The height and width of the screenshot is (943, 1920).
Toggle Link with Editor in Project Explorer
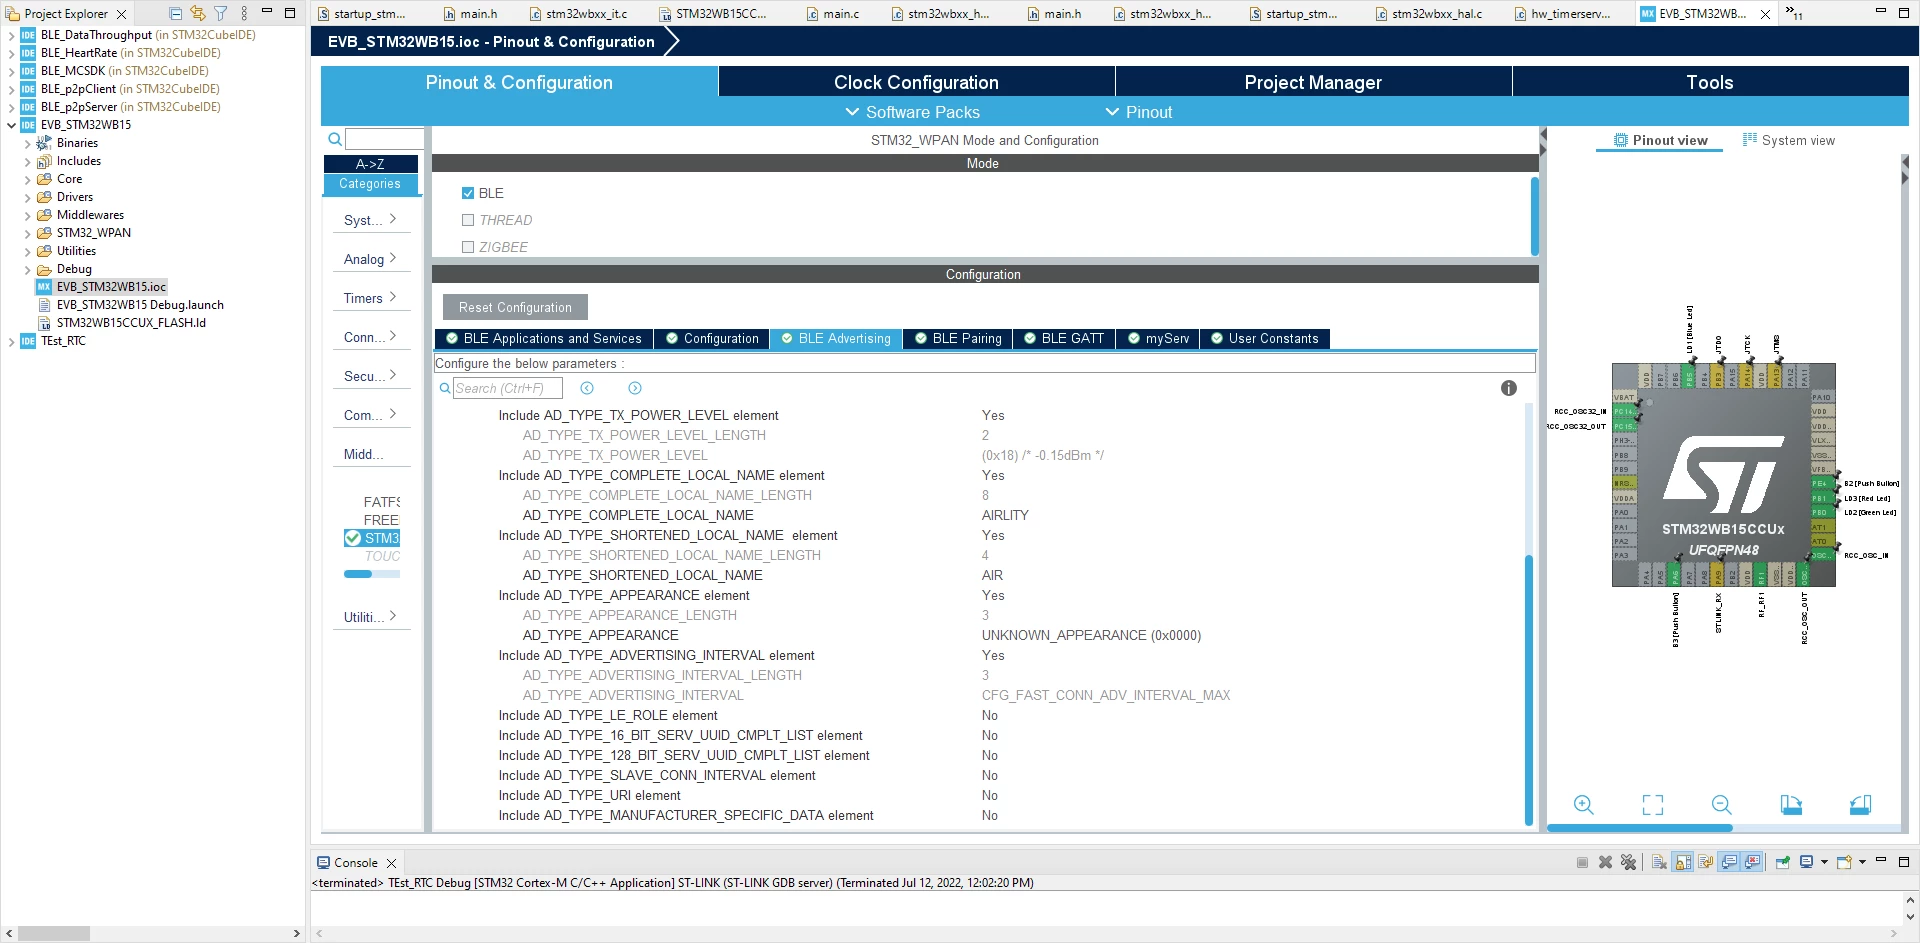point(198,14)
